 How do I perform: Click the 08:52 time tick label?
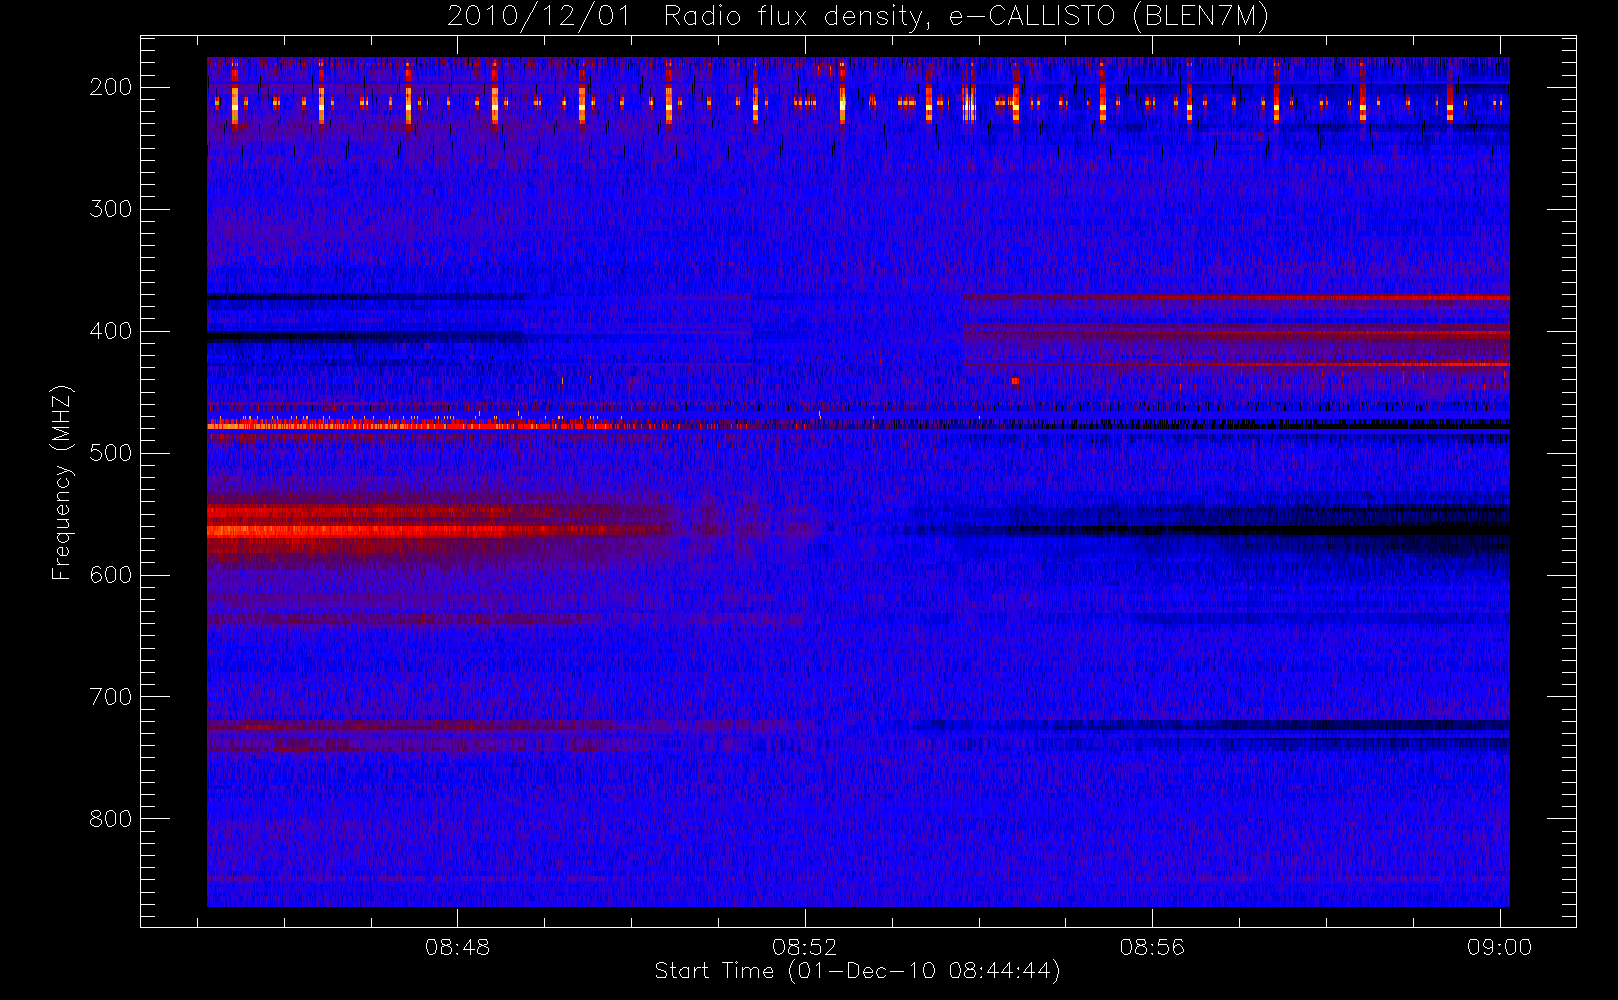coord(804,947)
